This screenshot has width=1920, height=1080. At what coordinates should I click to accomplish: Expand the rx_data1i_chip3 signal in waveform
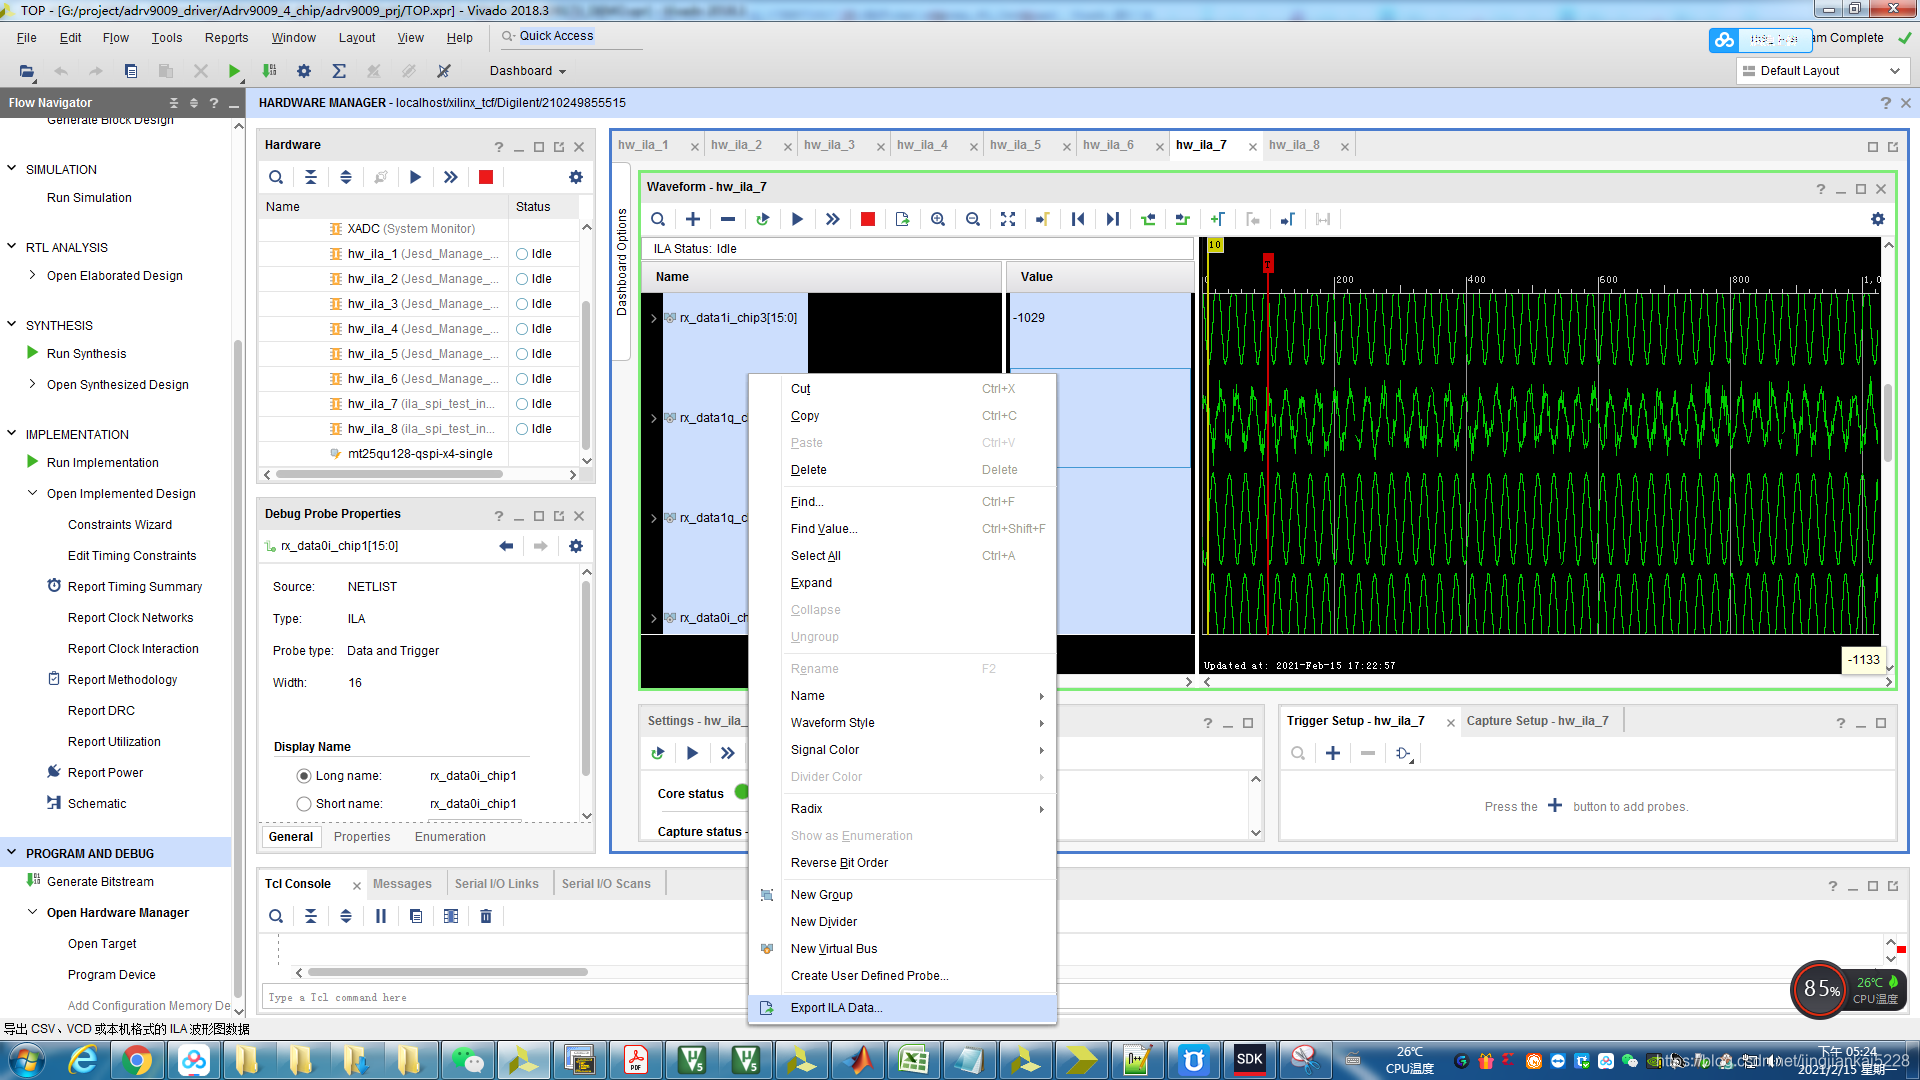click(654, 318)
